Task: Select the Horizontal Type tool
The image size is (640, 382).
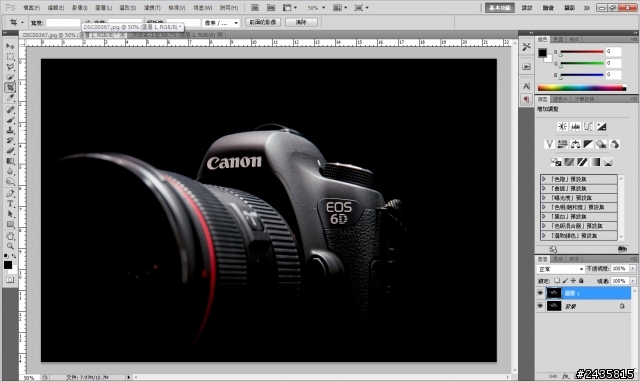Action: click(x=10, y=204)
